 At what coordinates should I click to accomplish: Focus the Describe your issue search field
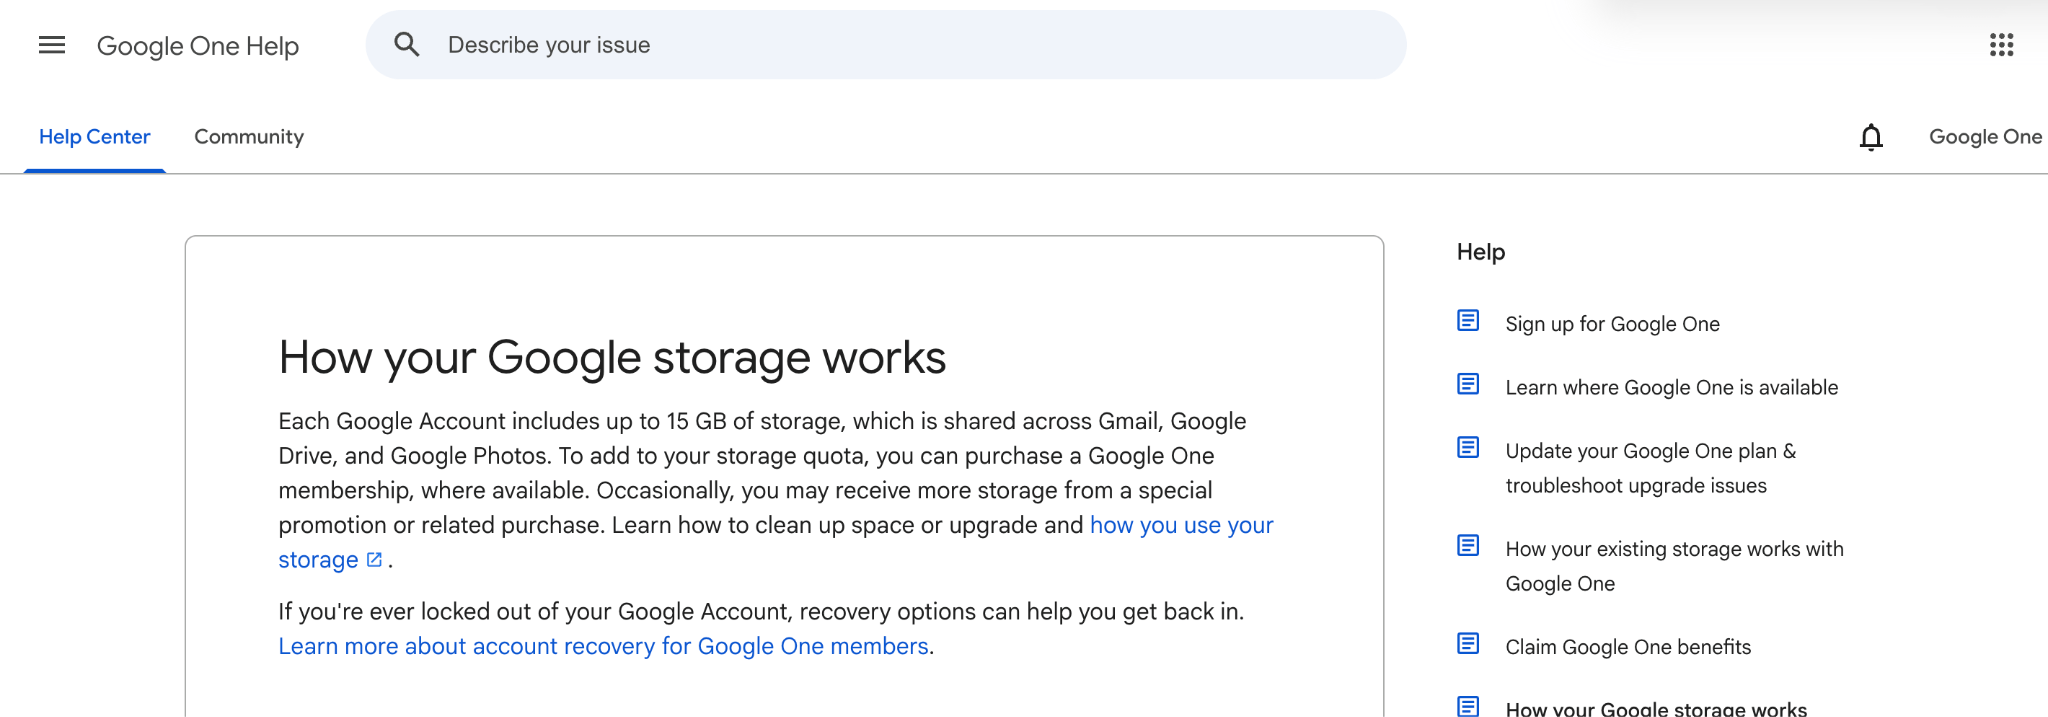click(x=886, y=45)
